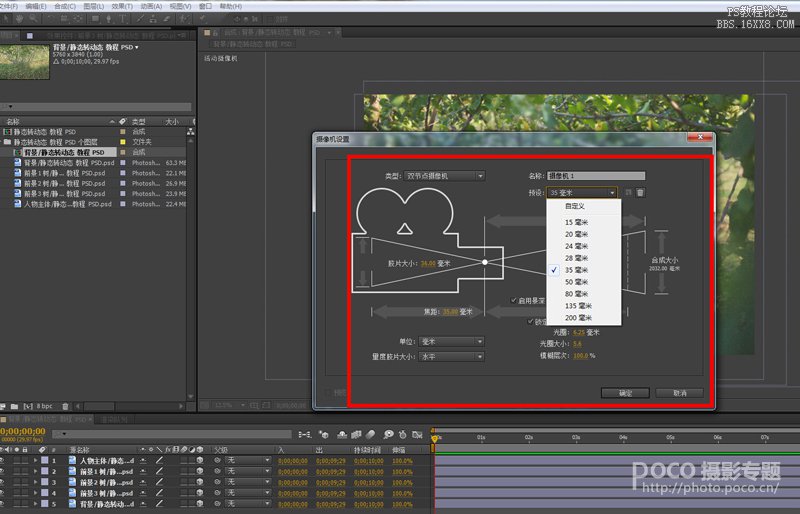The height and width of the screenshot is (514, 800).
Task: Open parent dropdown for layer 5
Action: (248, 504)
